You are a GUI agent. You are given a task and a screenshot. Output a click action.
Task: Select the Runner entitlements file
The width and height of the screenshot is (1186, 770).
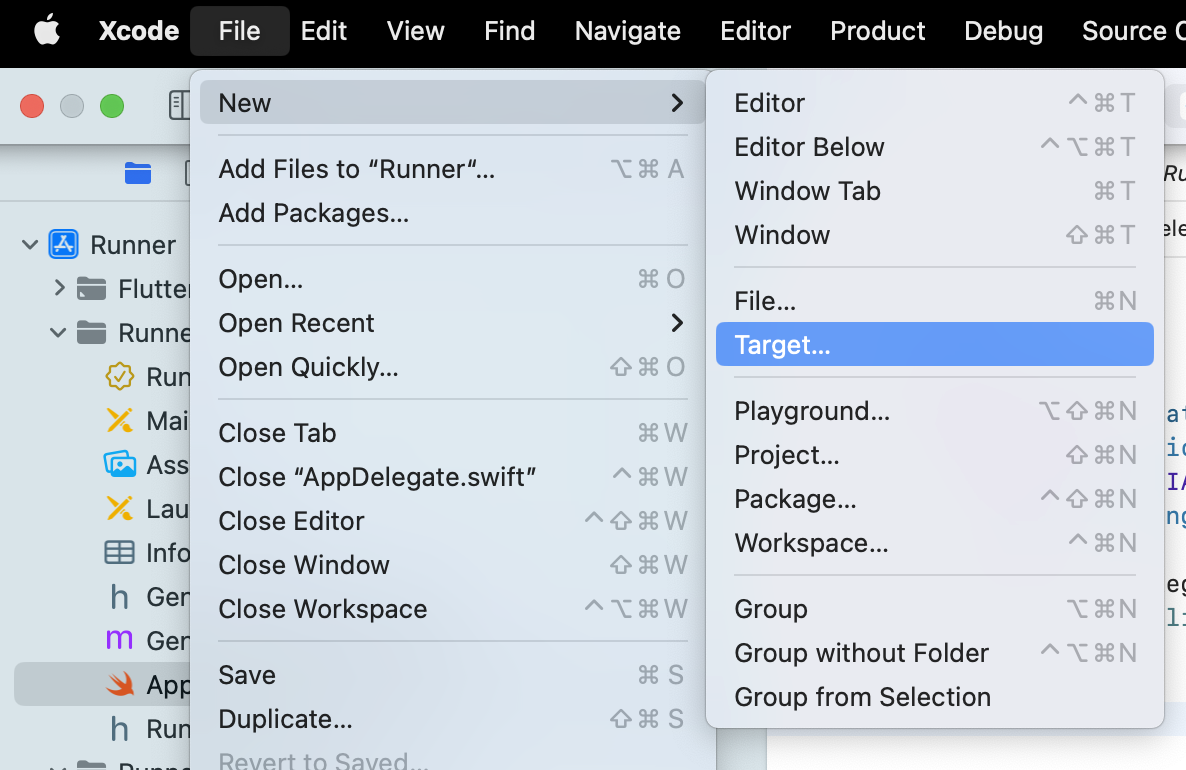tap(122, 376)
